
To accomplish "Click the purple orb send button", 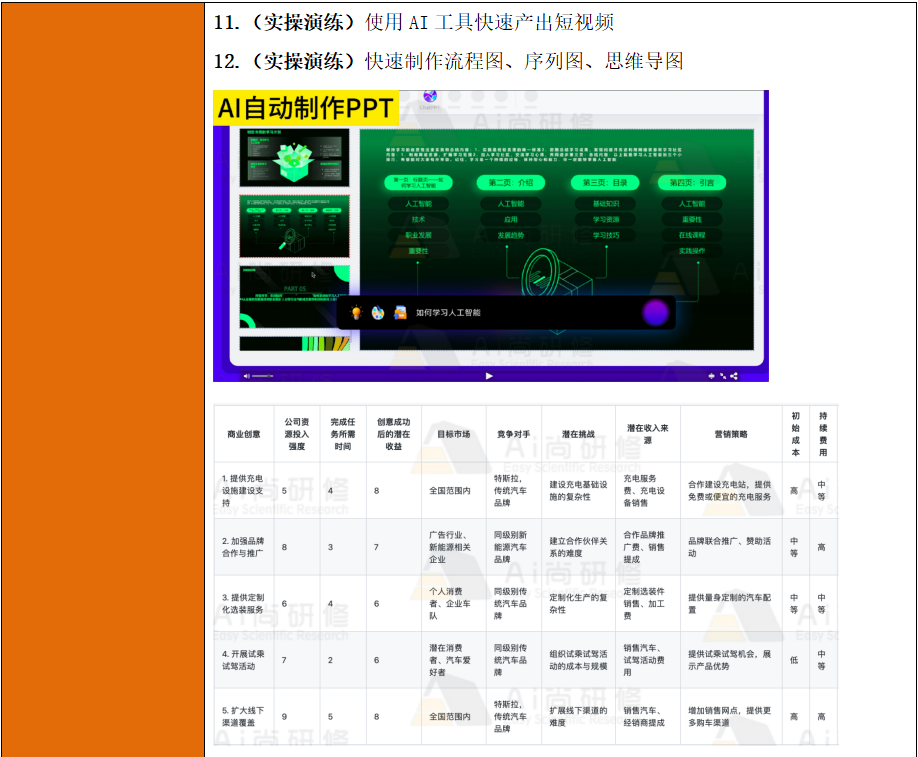I will 656,313.
